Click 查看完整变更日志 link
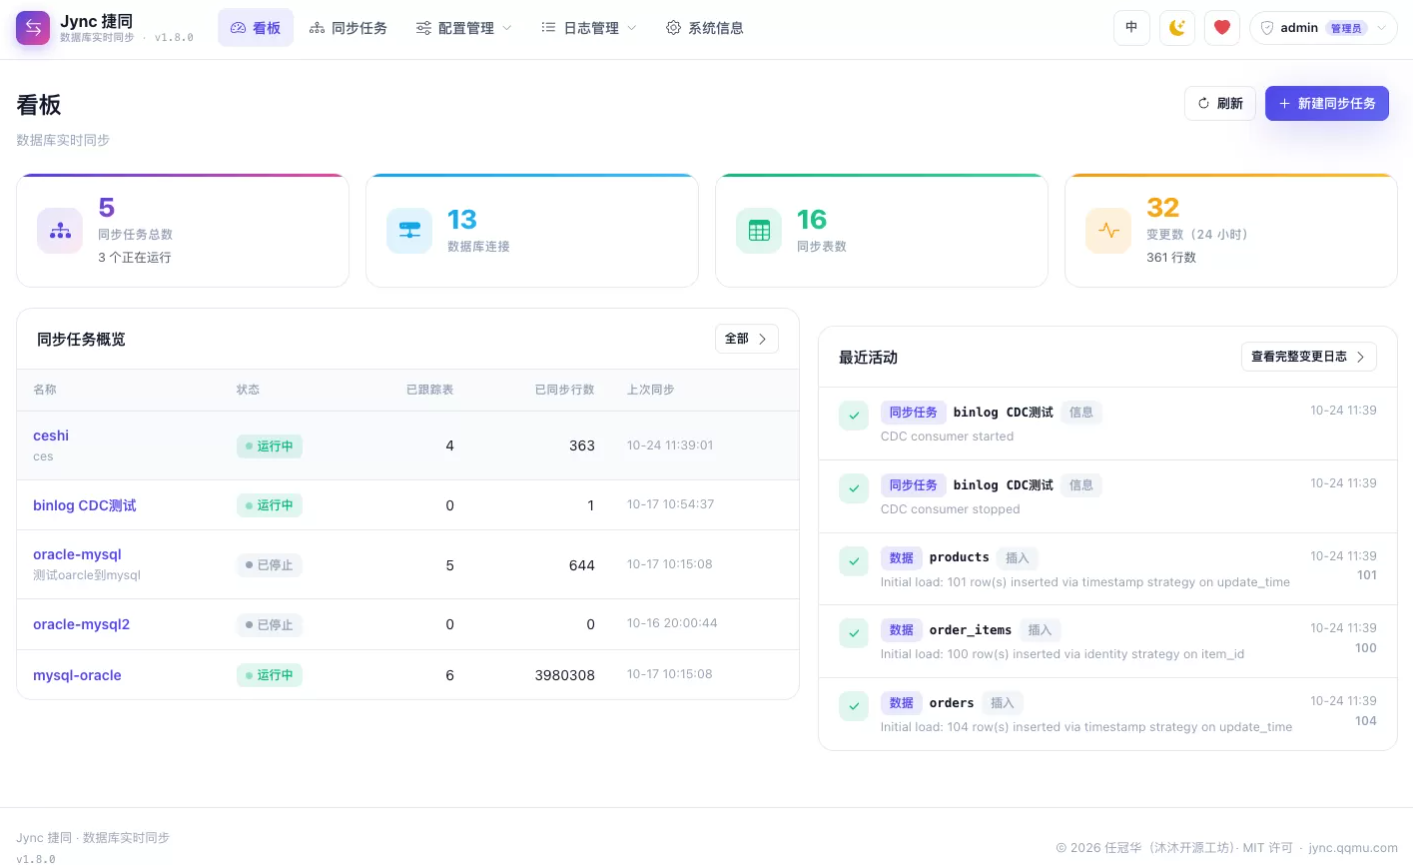Image resolution: width=1413 pixels, height=865 pixels. tap(1309, 356)
